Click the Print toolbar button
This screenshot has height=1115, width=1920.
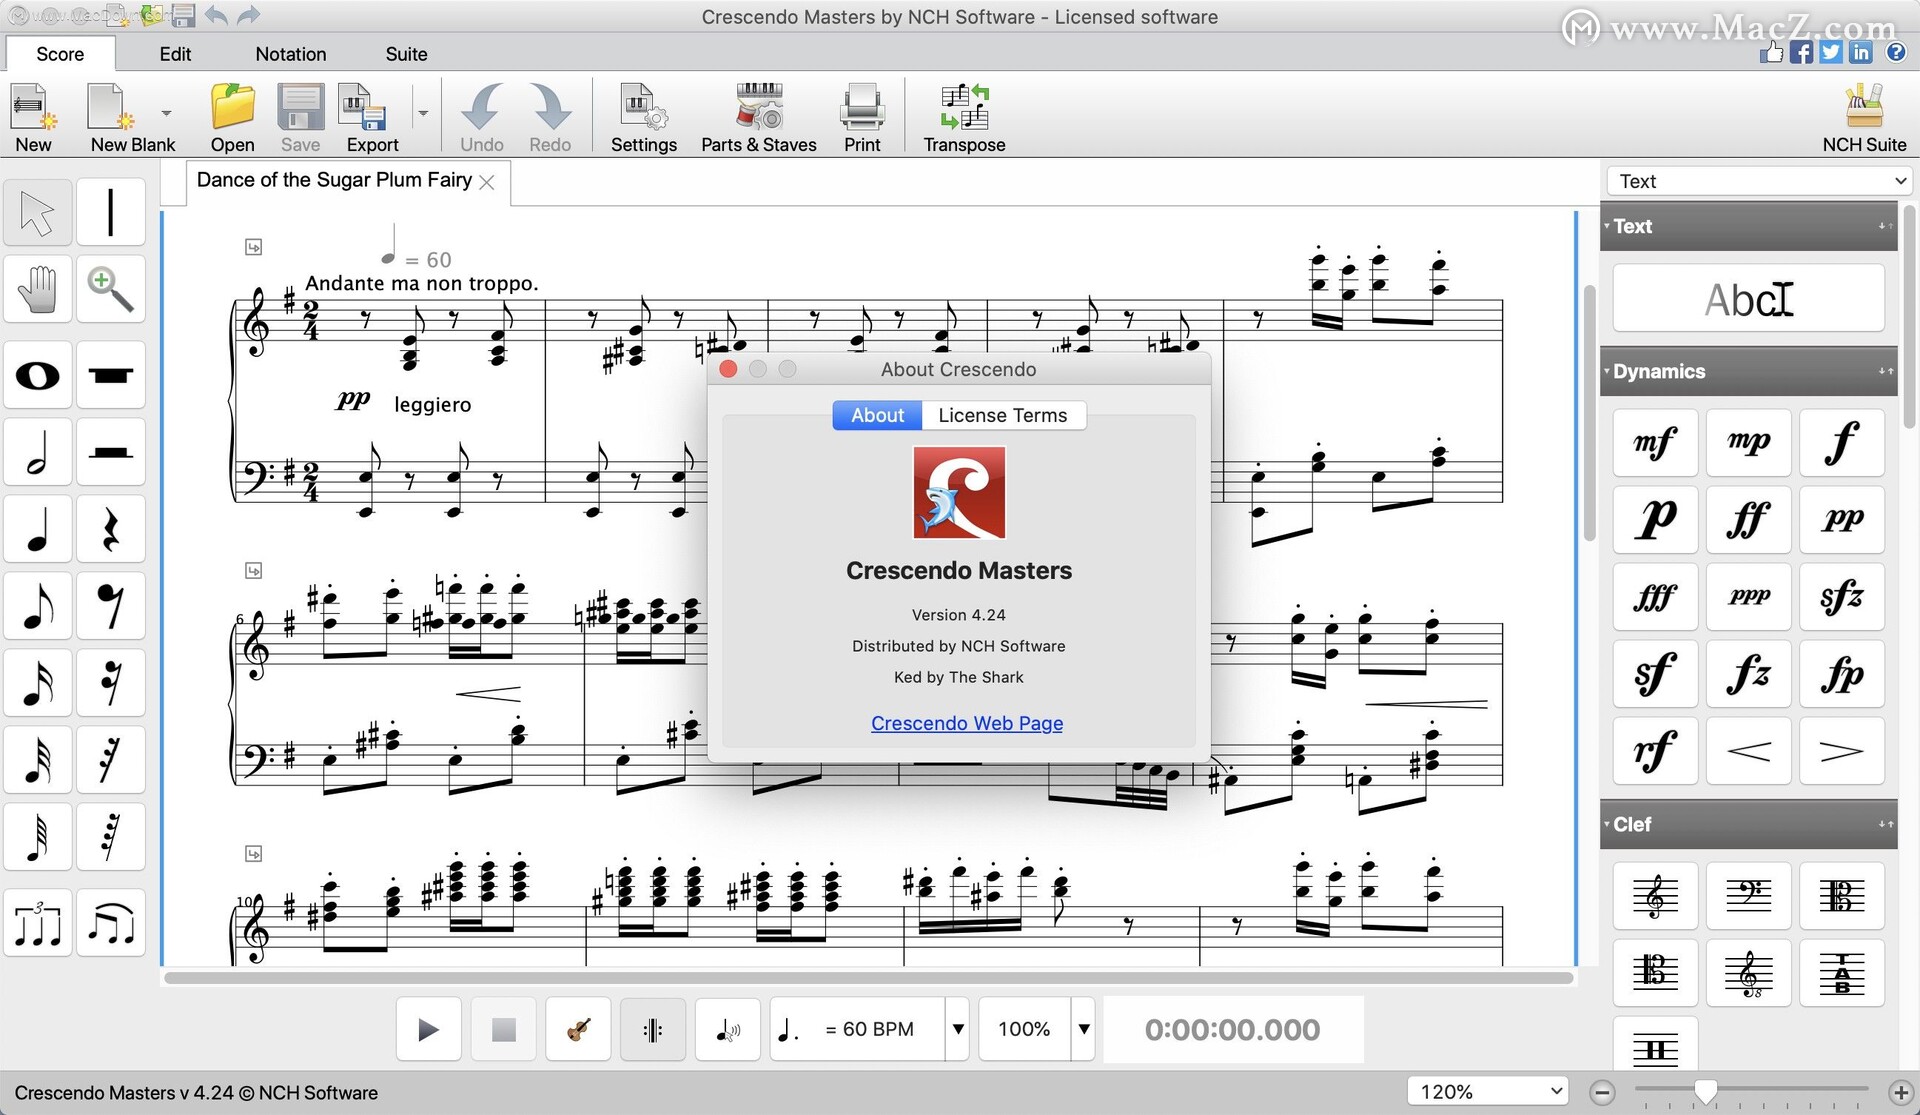point(862,118)
